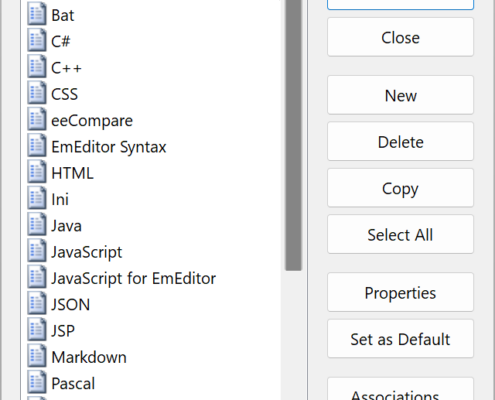Open configuration Properties
The image size is (495, 400).
tap(400, 292)
